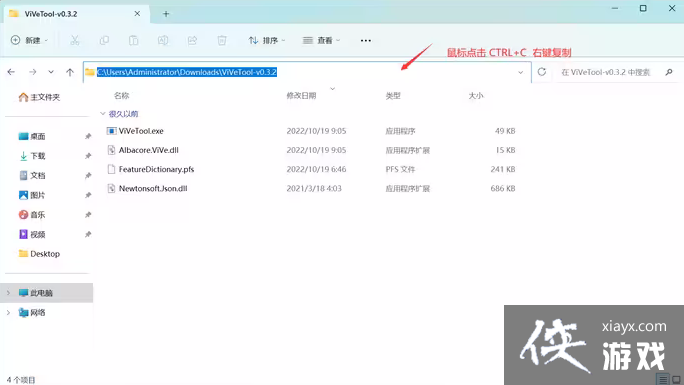Click the ViVeTool.exe application icon
The width and height of the screenshot is (684, 385).
[x=111, y=131]
